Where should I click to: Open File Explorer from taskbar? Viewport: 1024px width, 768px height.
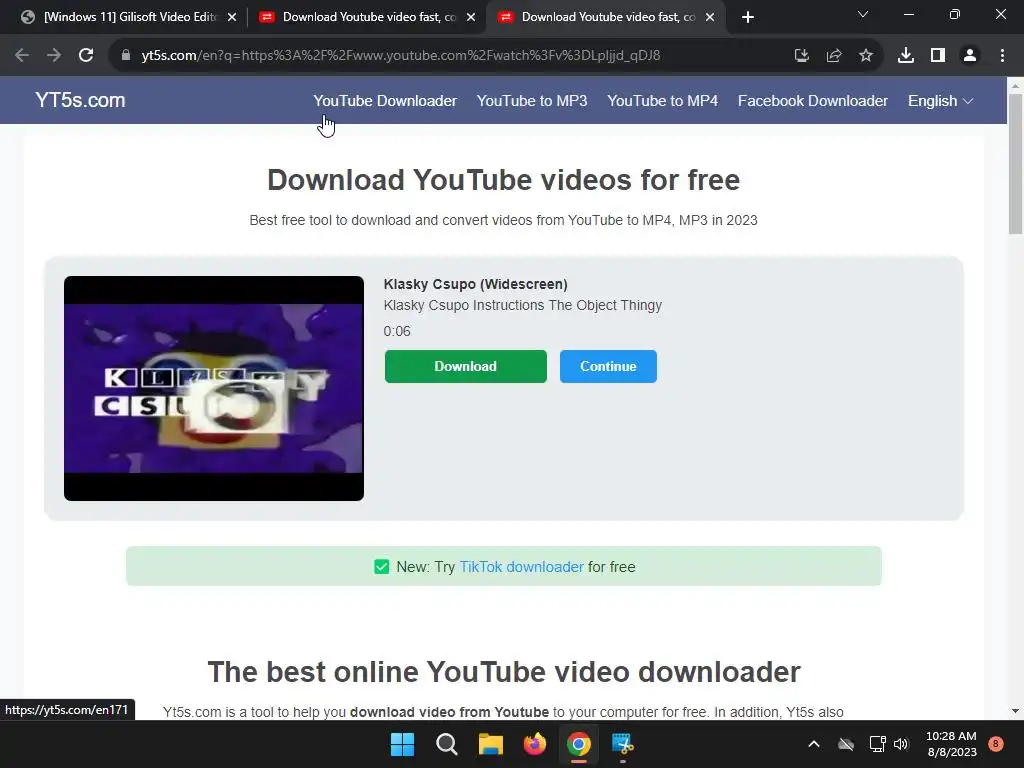tap(490, 744)
